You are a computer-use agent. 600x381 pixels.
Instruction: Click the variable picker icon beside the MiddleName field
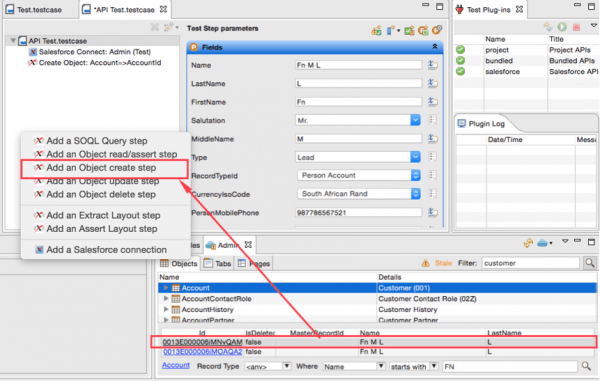click(433, 138)
